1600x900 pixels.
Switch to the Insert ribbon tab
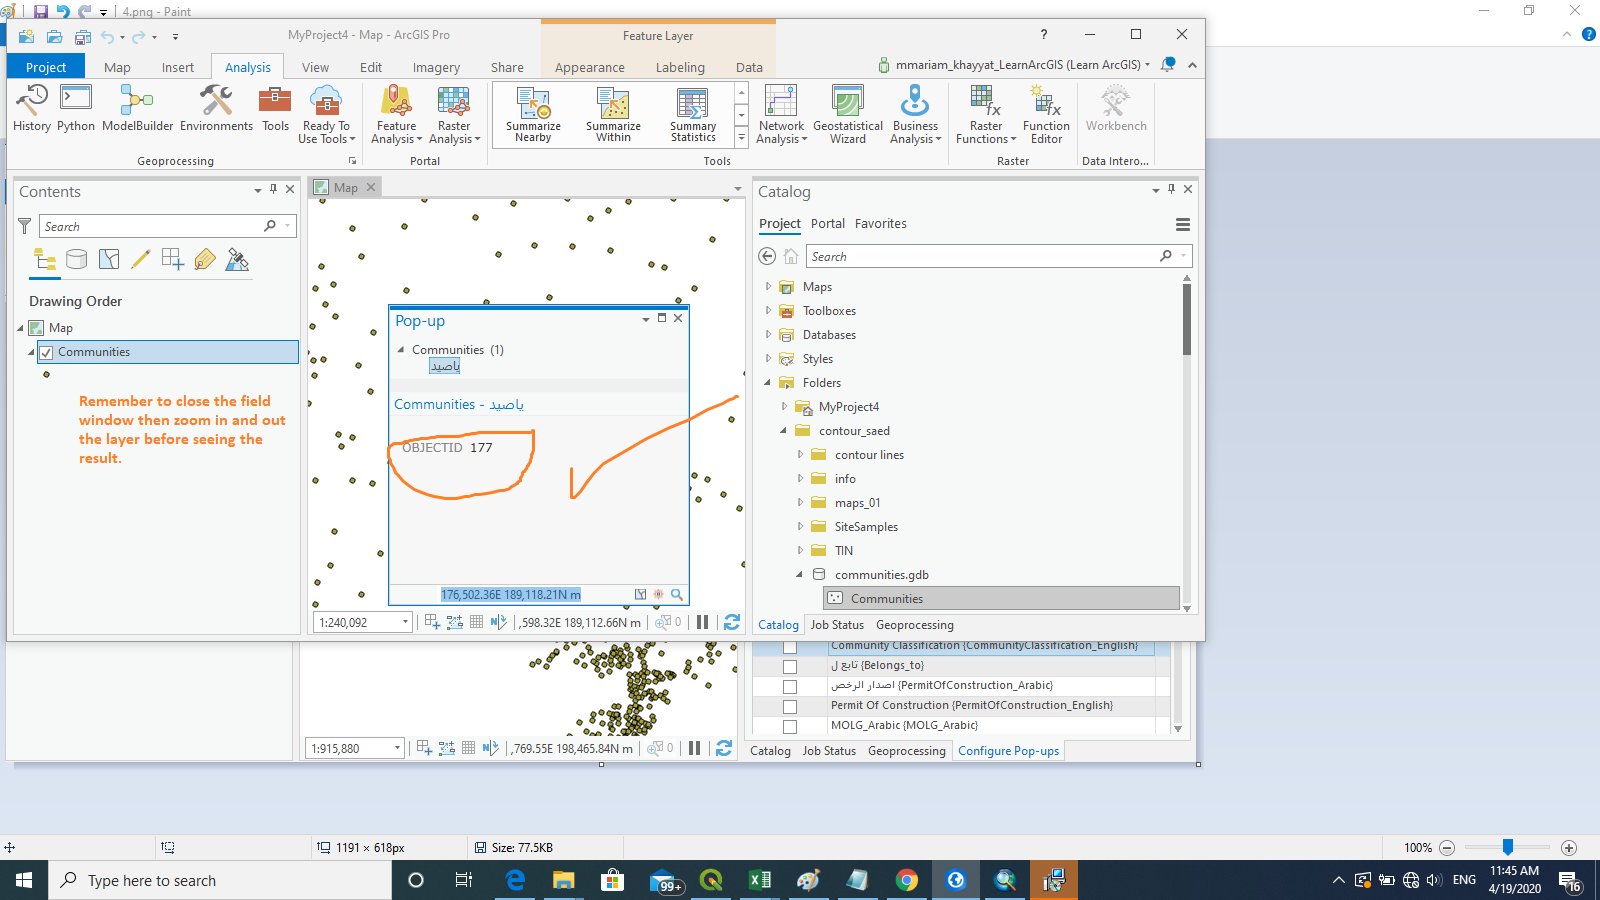pyautogui.click(x=178, y=67)
